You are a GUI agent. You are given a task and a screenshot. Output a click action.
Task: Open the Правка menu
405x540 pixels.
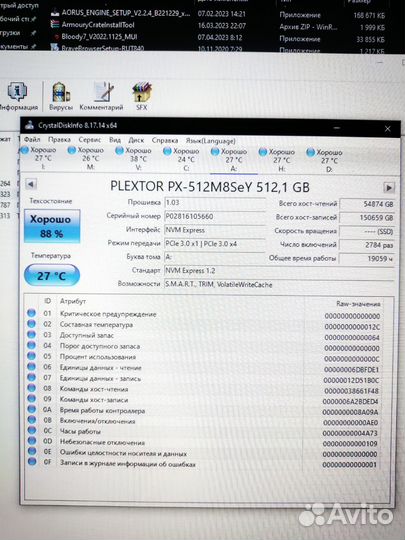pyautogui.click(x=59, y=139)
